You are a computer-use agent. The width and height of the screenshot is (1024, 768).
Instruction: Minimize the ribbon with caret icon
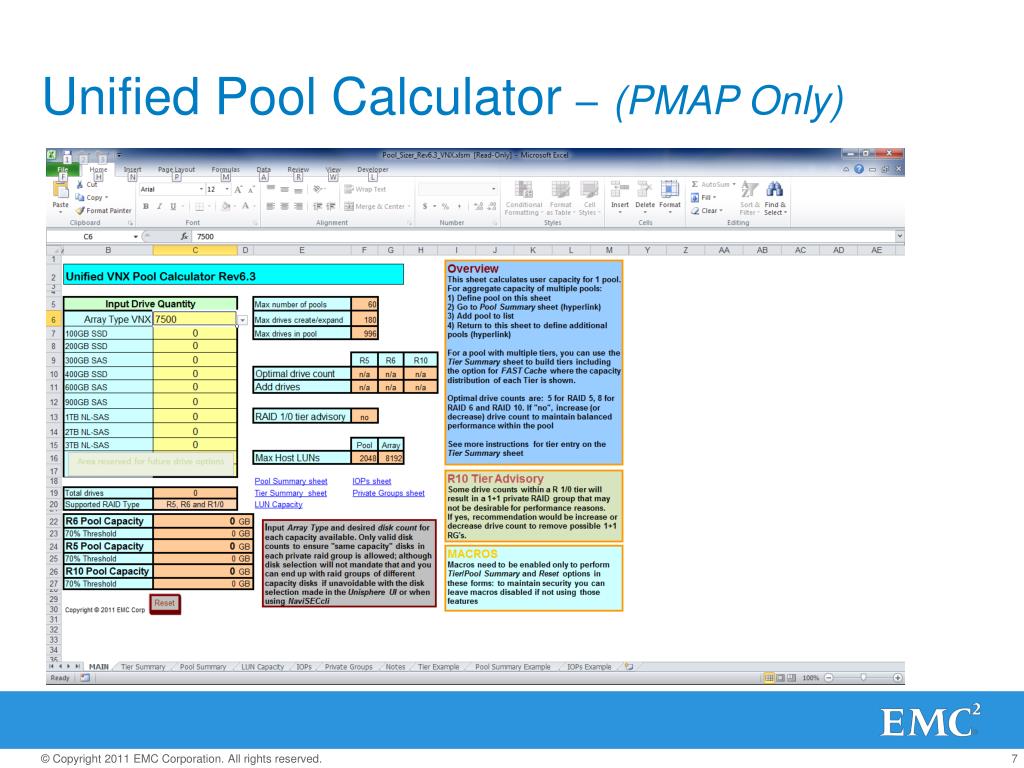click(846, 169)
